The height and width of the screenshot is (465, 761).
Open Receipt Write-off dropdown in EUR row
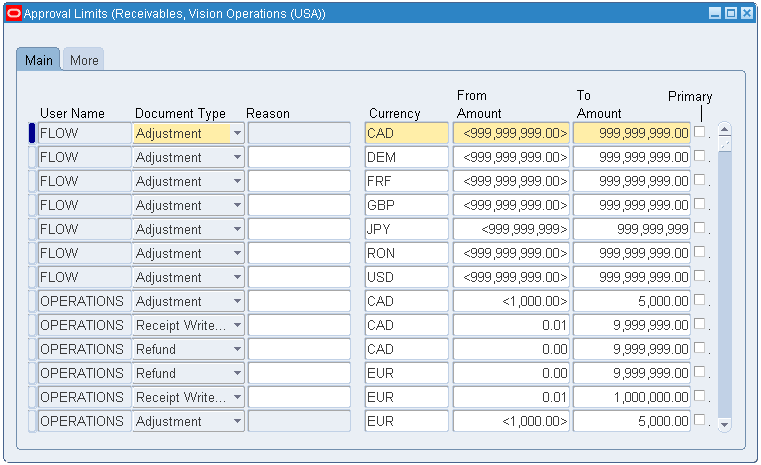click(x=237, y=397)
